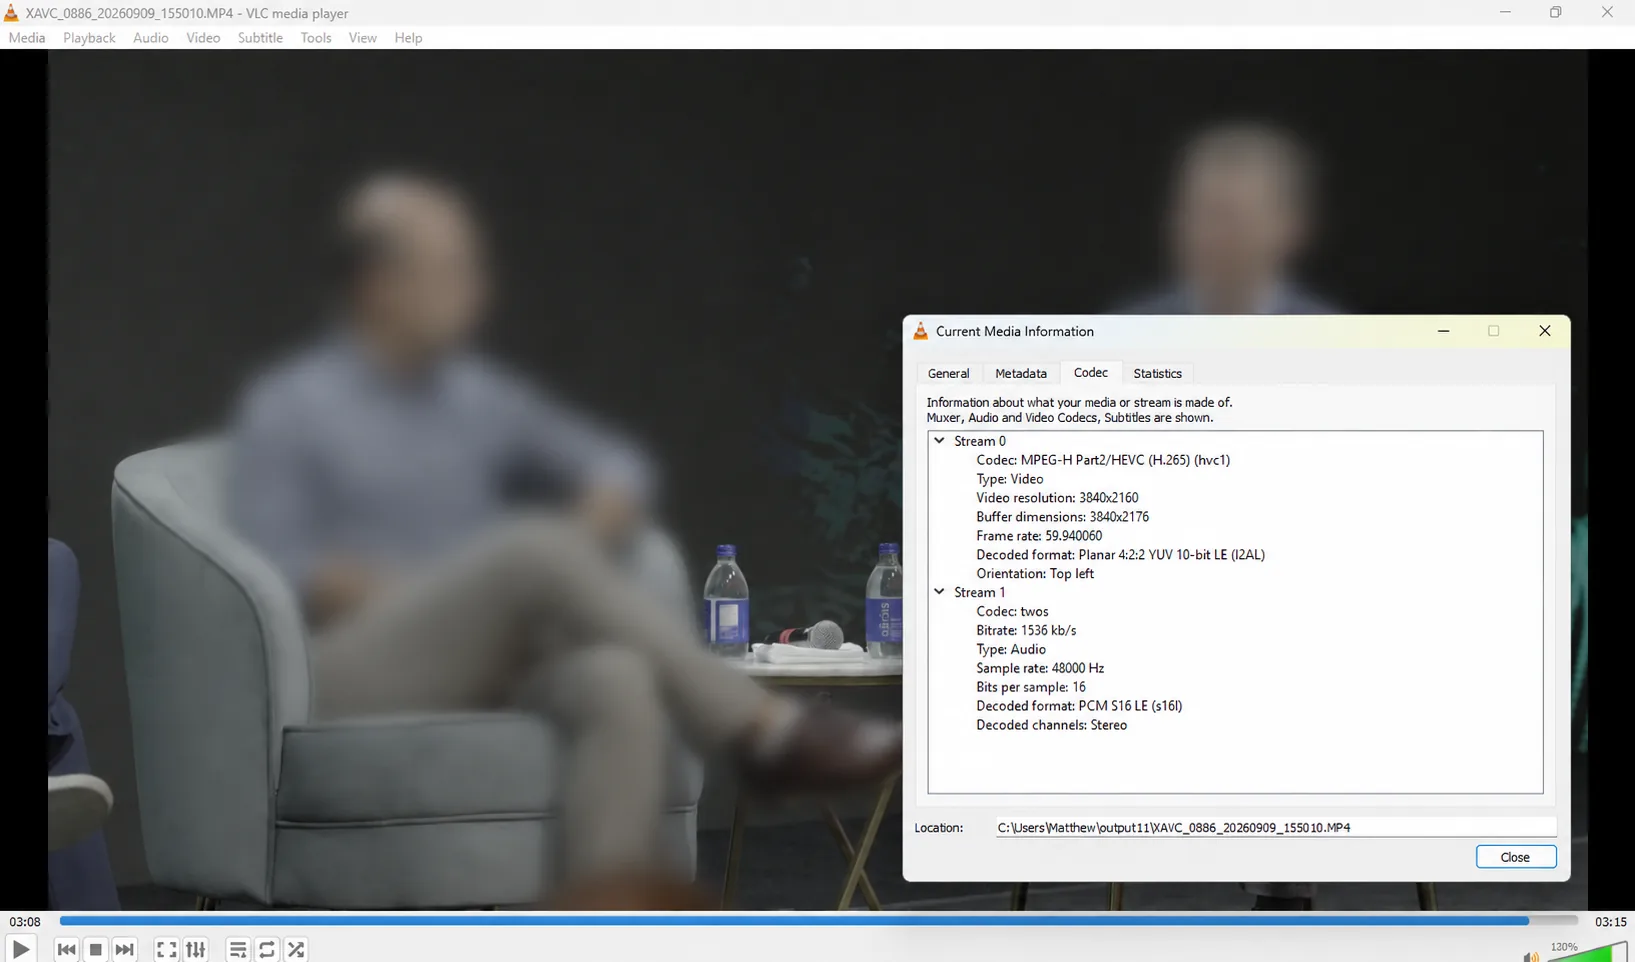Open extended settings and effects
1635x962 pixels.
196,949
